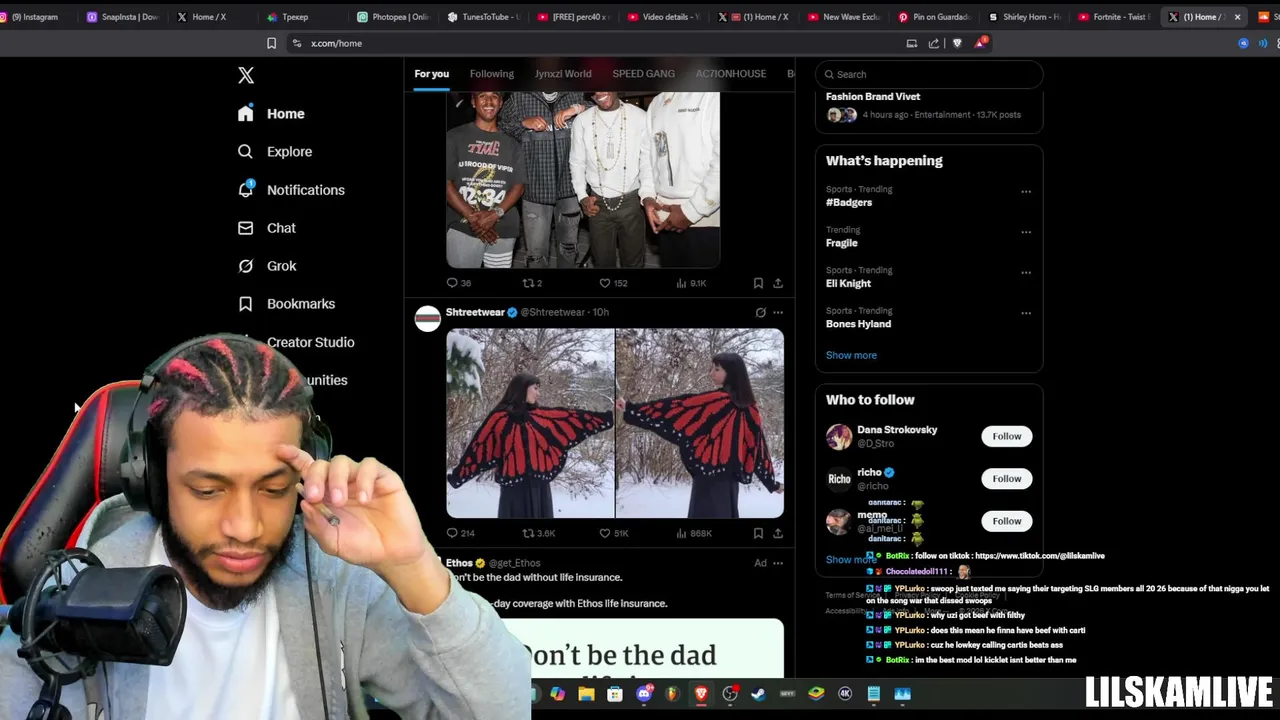This screenshot has width=1280, height=720.
Task: Open Shtreetwear profile avatar
Action: pos(428,318)
